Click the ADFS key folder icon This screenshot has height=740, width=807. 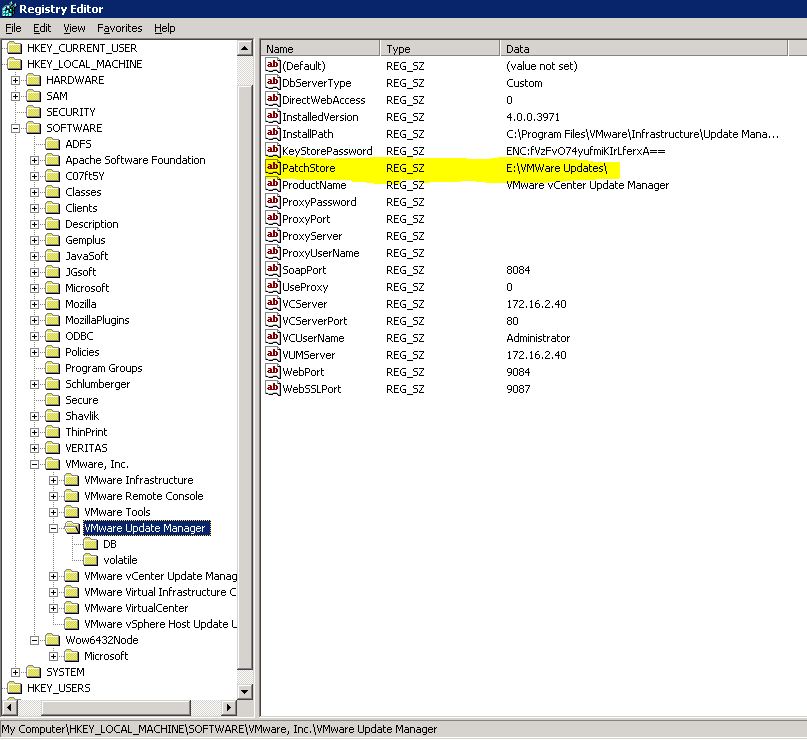52,144
